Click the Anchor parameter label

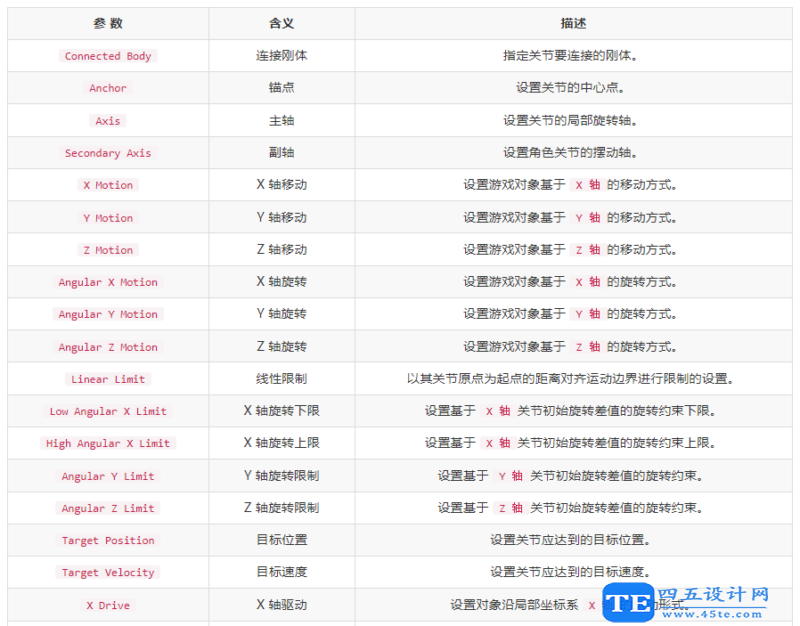pyautogui.click(x=108, y=88)
